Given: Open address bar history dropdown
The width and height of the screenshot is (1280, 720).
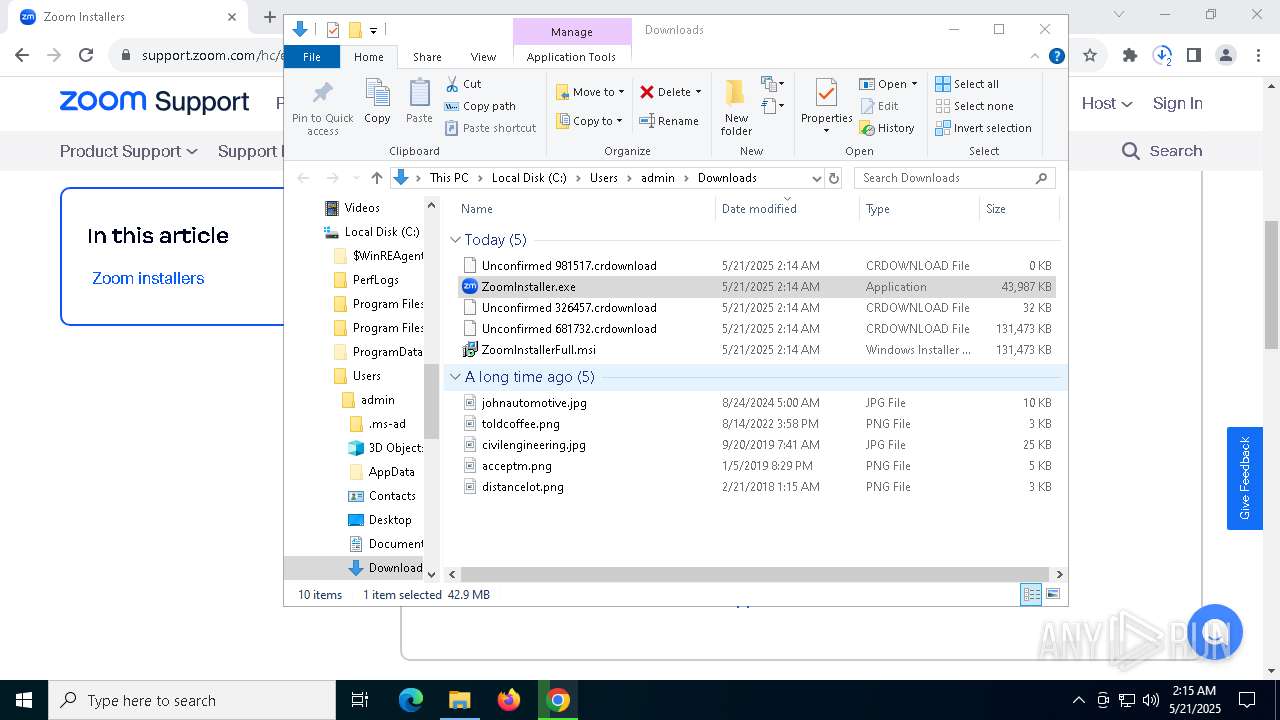Looking at the screenshot, I should click(x=816, y=178).
